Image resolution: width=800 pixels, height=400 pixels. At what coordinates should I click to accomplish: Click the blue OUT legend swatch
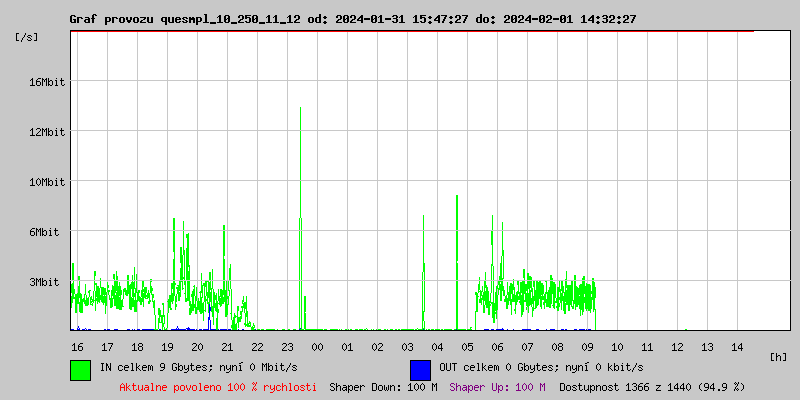pyautogui.click(x=420, y=369)
